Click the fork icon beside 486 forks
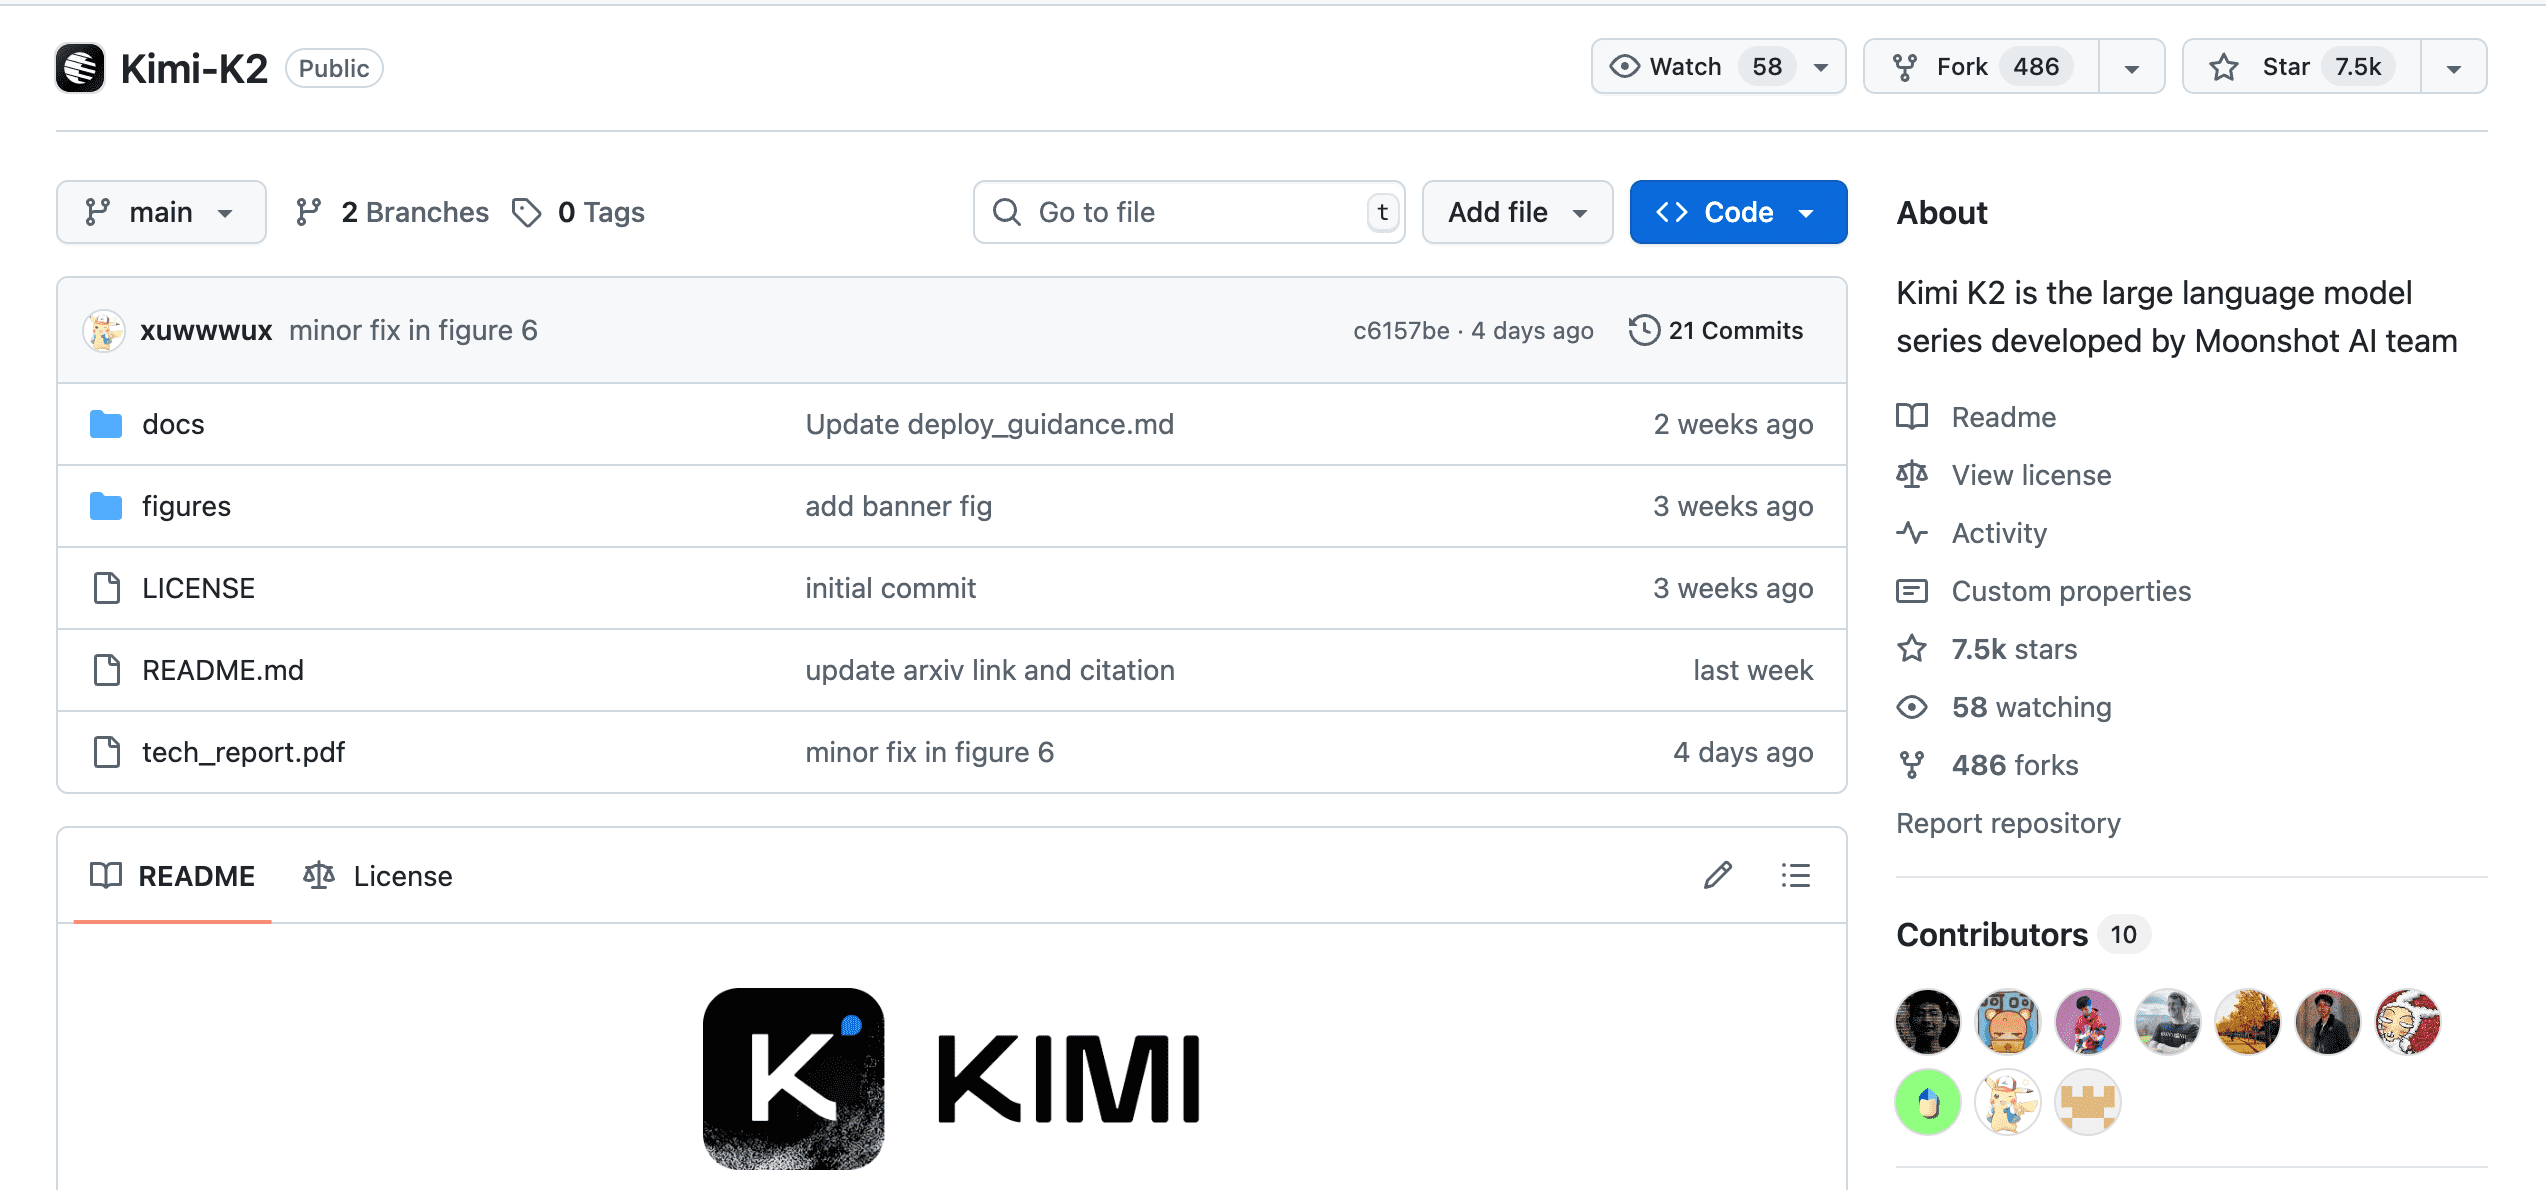The image size is (2546, 1190). (x=1912, y=765)
